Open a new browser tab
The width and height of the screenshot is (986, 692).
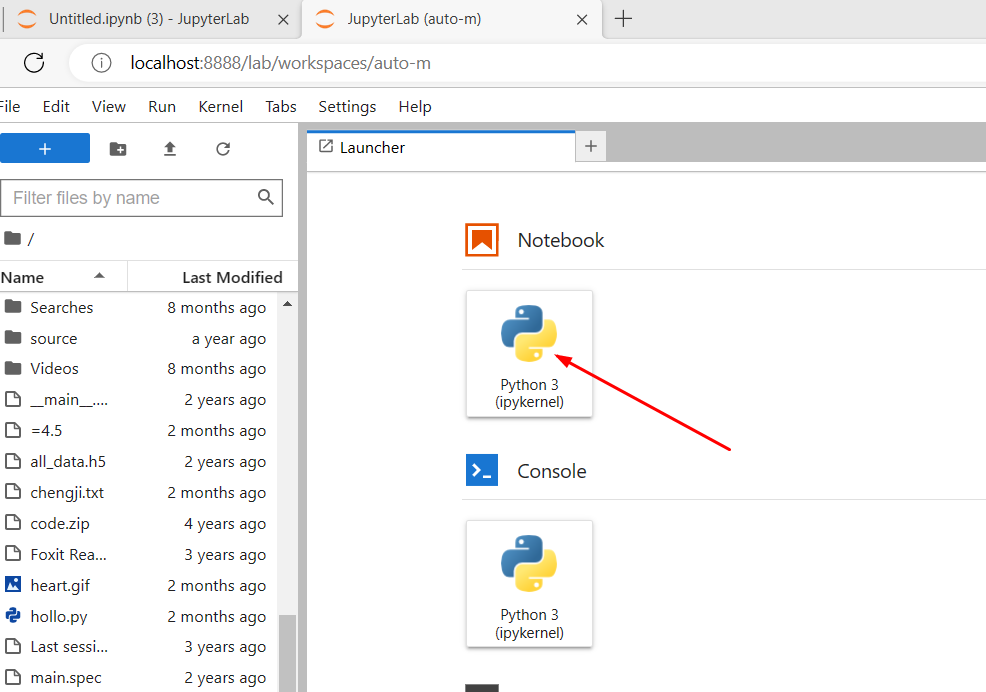(x=623, y=19)
